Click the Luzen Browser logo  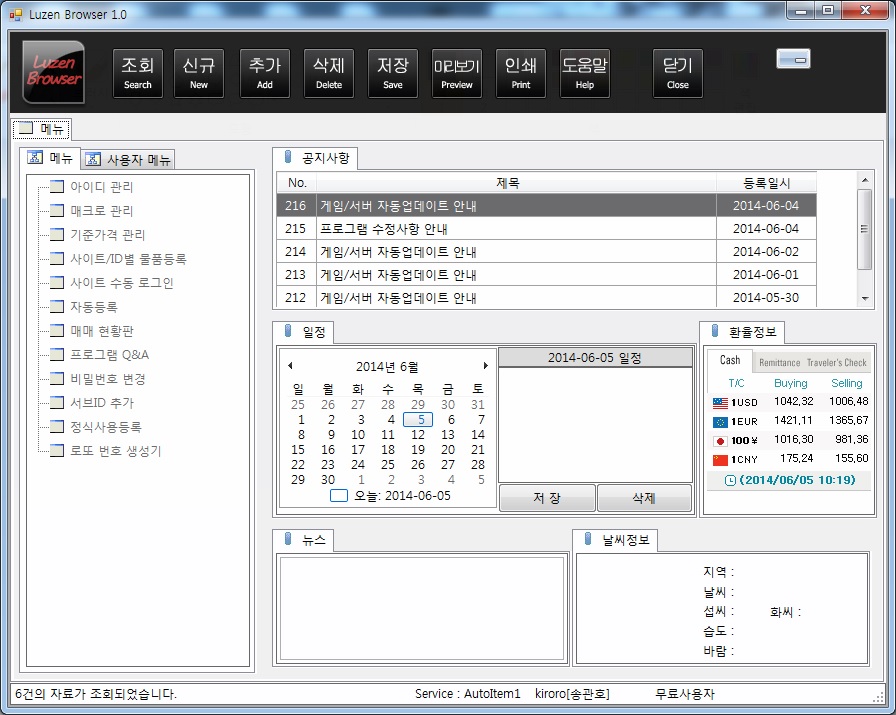(53, 72)
